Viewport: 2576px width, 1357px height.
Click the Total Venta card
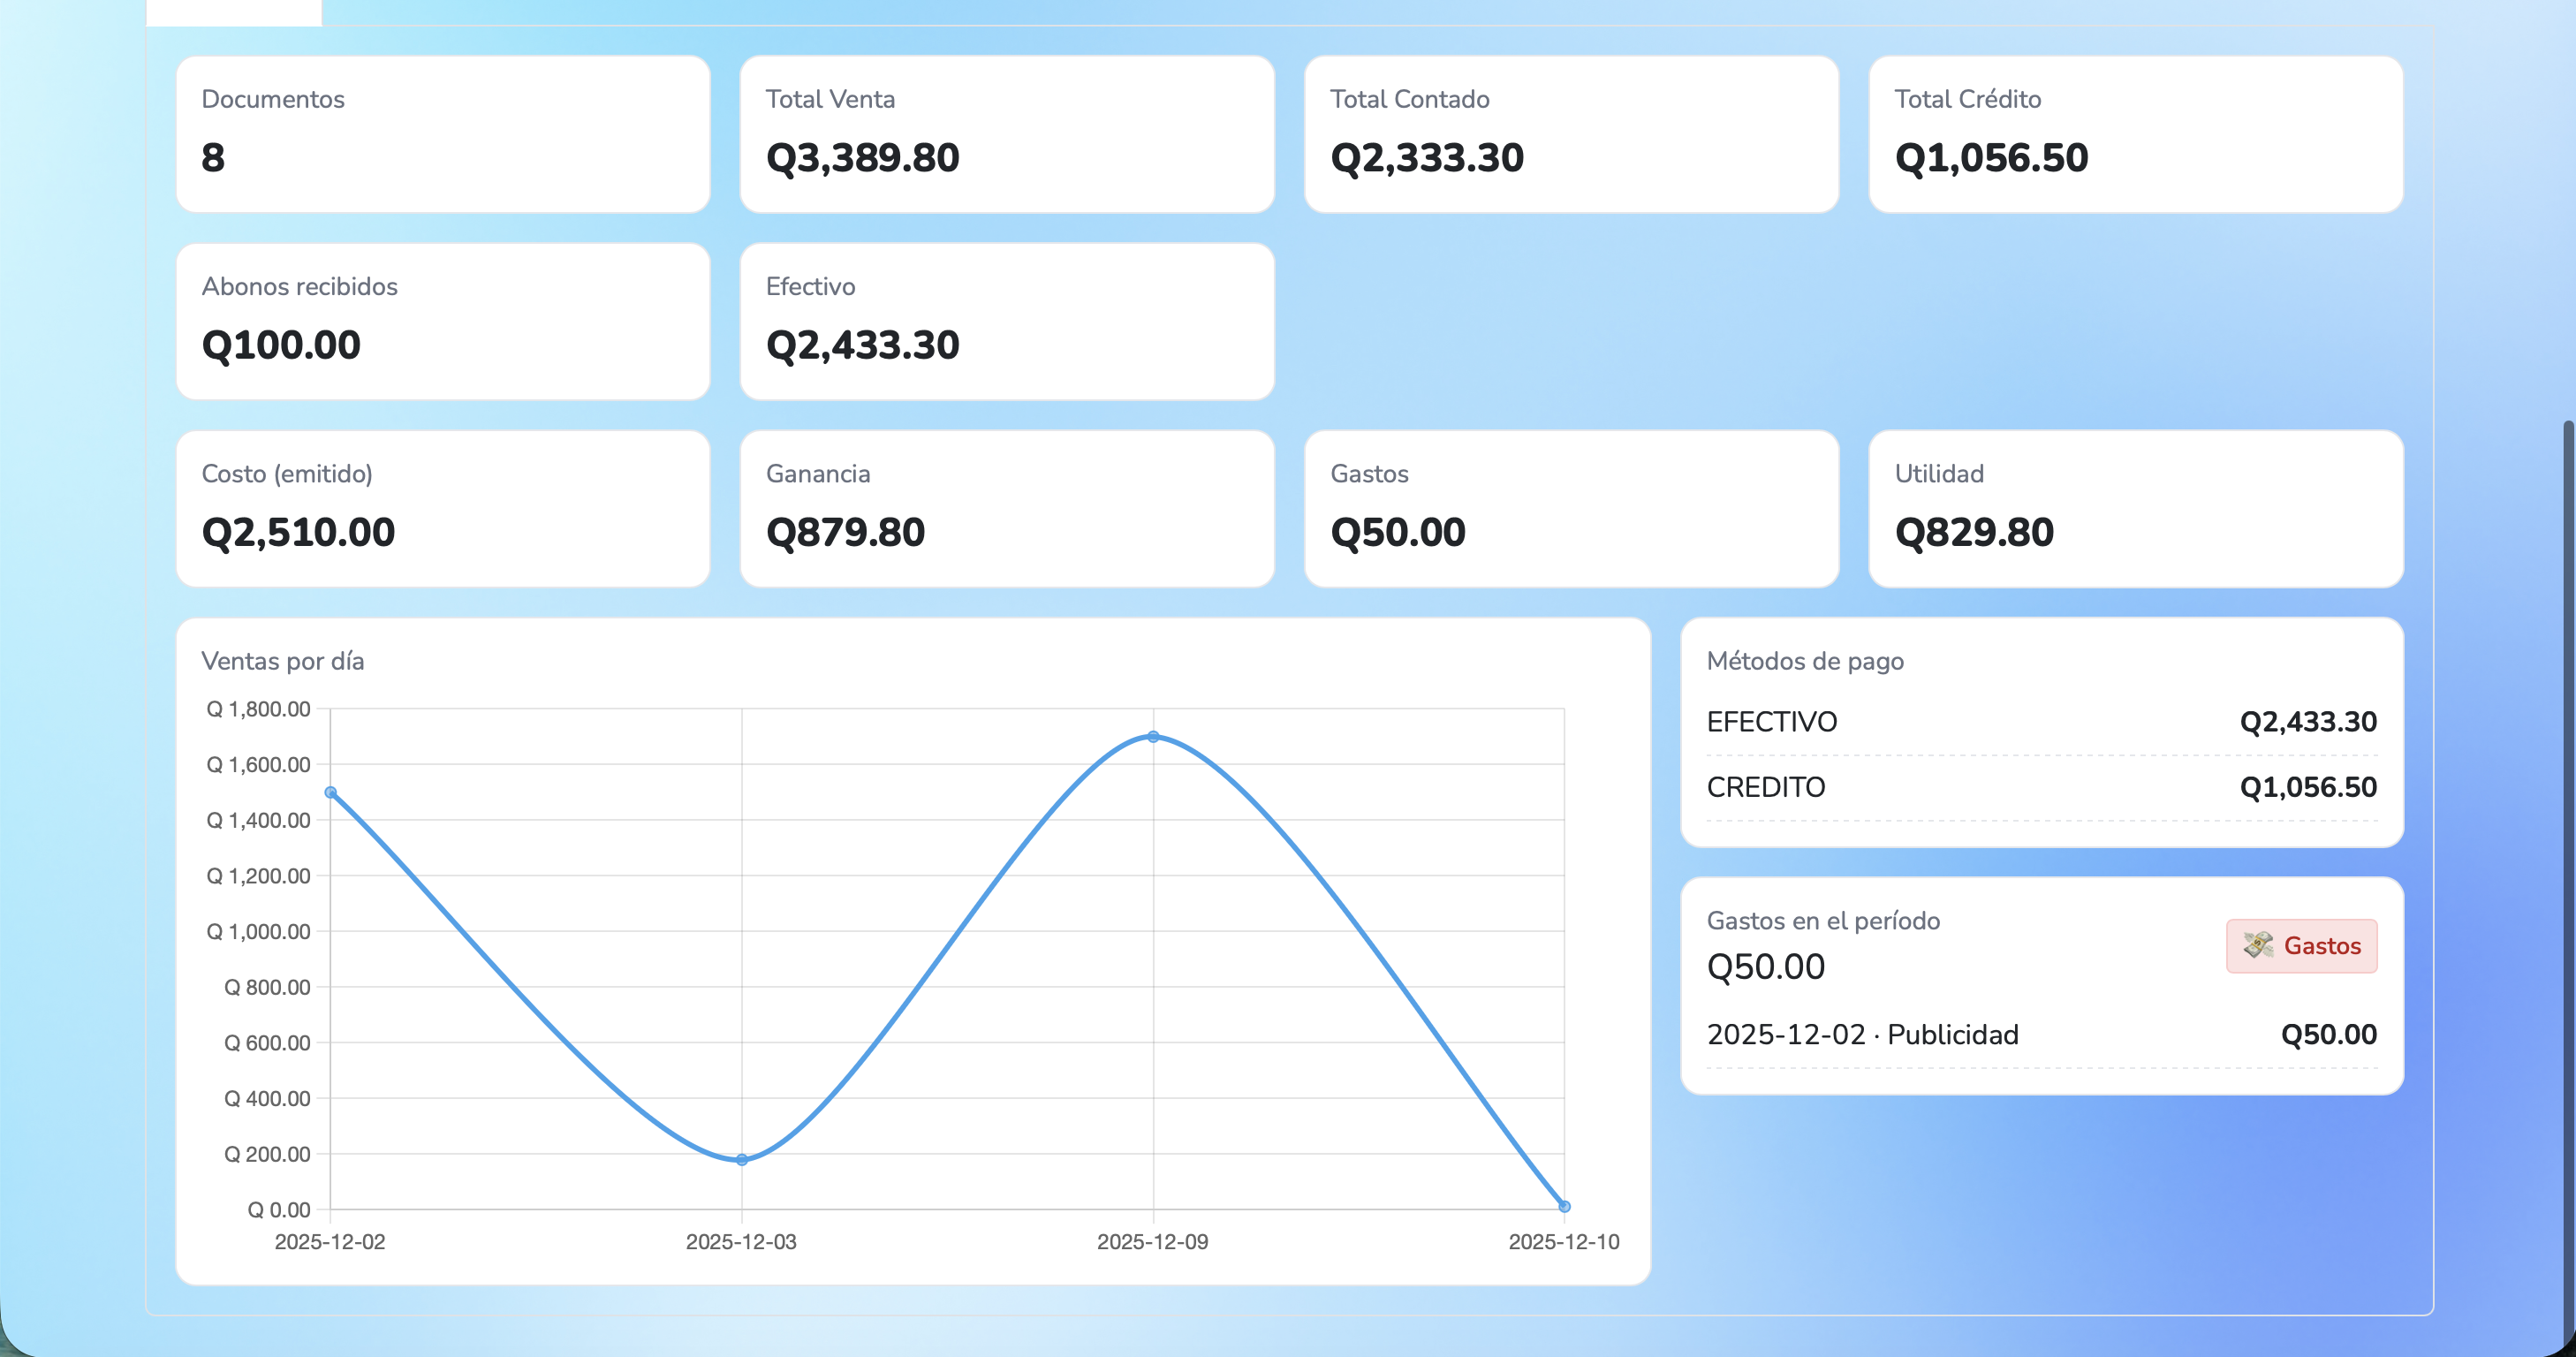click(x=1007, y=134)
